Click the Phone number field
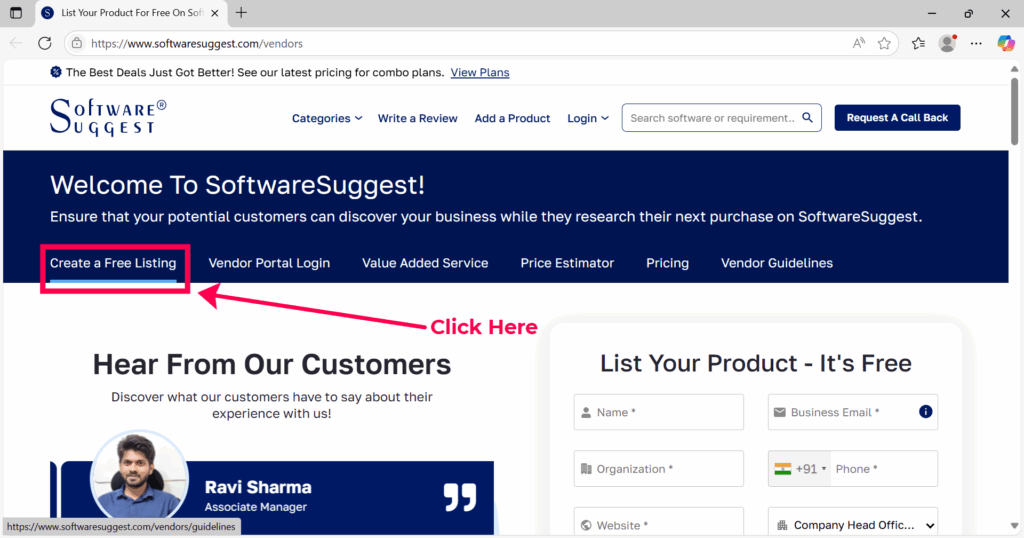The height and width of the screenshot is (538, 1024). click(884, 469)
